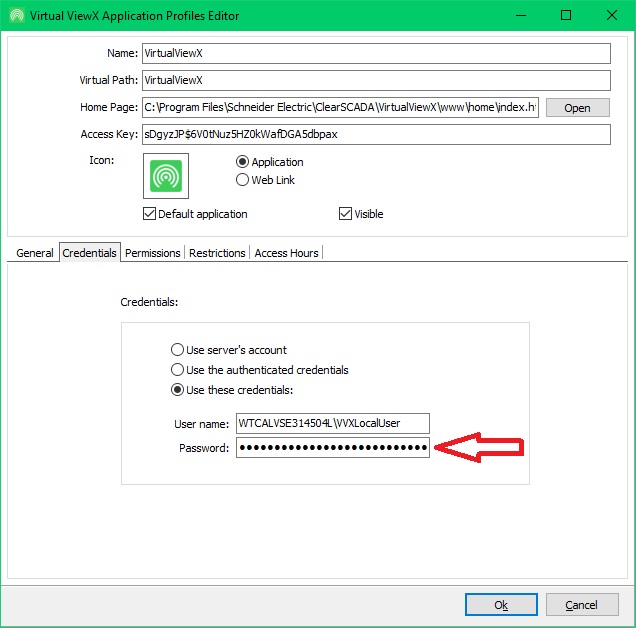Viewport: 636px width, 628px height.
Task: Choose Use server's account option
Action: tap(177, 350)
